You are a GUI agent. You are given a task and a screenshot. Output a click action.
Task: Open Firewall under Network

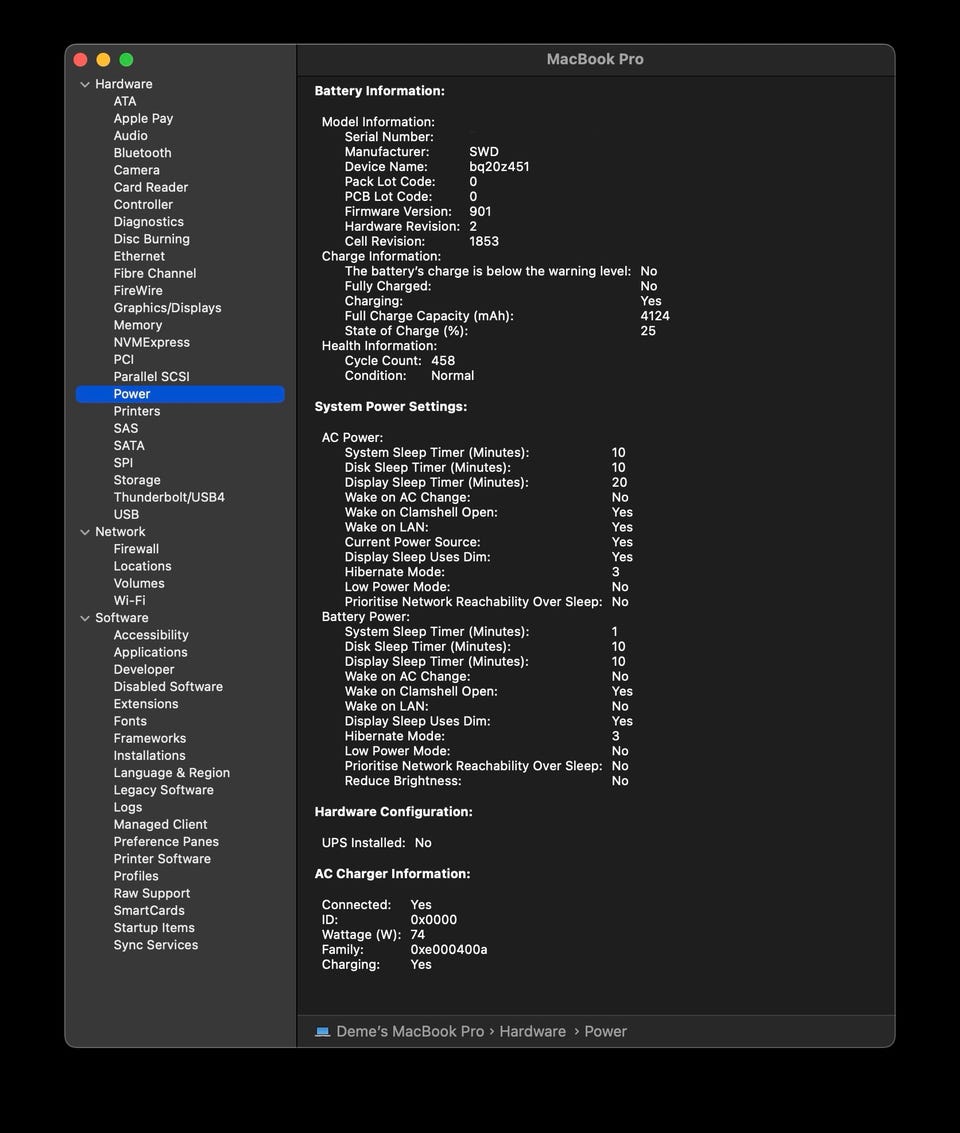[136, 549]
